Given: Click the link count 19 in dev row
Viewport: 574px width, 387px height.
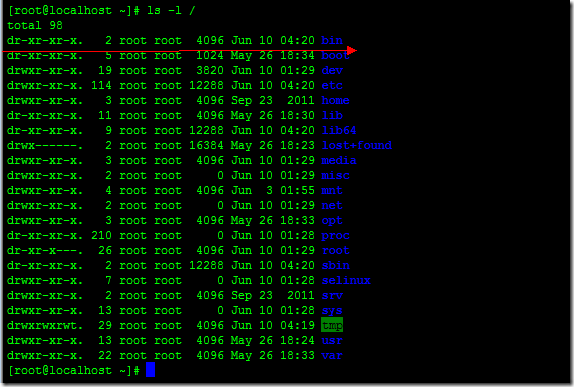Looking at the screenshot, I should [x=105, y=70].
